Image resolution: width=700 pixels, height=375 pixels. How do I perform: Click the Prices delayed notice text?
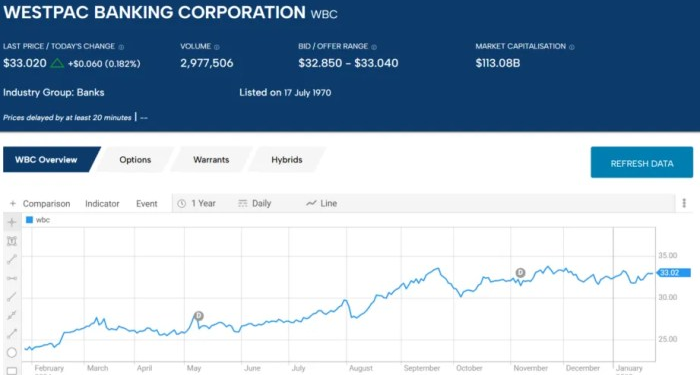click(67, 118)
